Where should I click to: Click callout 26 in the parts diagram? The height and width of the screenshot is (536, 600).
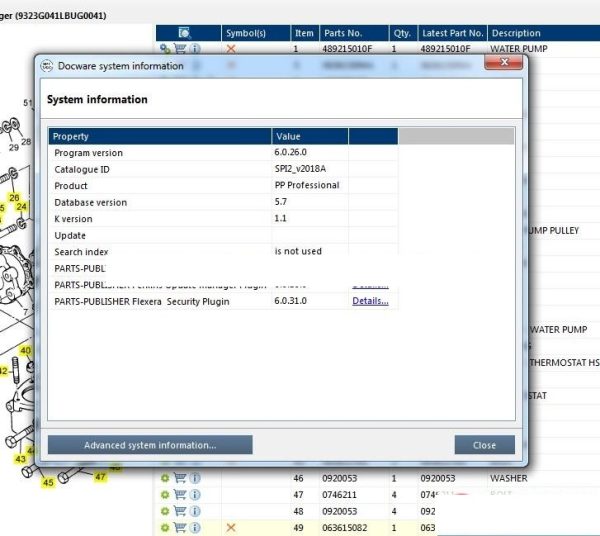(14, 197)
